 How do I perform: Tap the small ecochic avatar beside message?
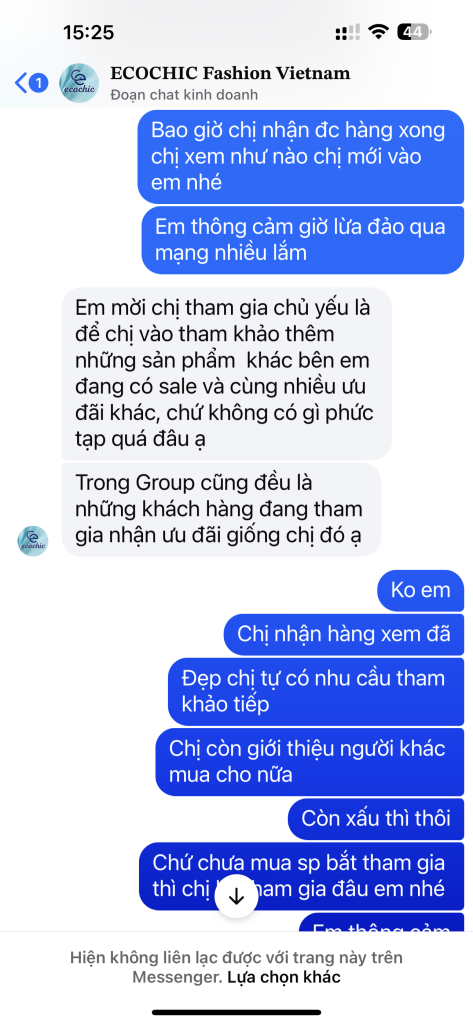(33, 541)
